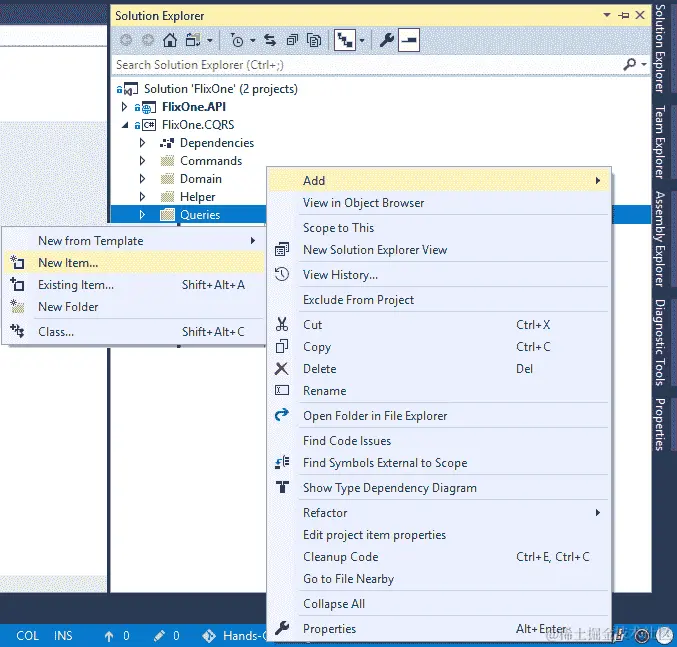Click the Properties wrench icon in toolbar
677x647 pixels.
pos(386,40)
